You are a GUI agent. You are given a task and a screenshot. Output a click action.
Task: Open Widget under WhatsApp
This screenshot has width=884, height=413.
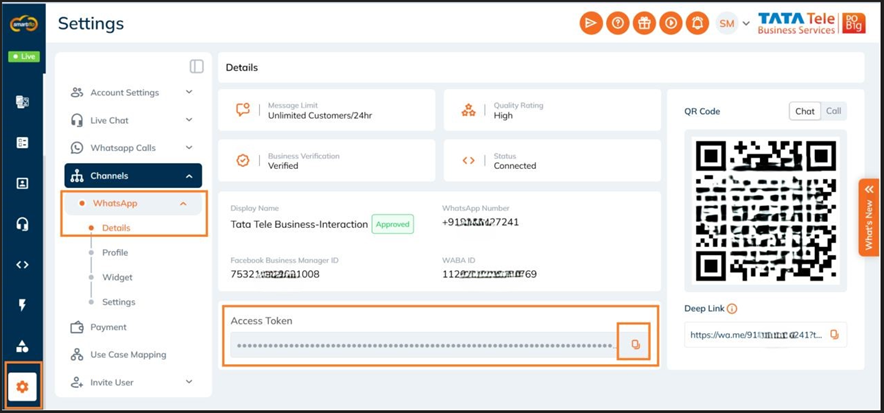pos(117,277)
